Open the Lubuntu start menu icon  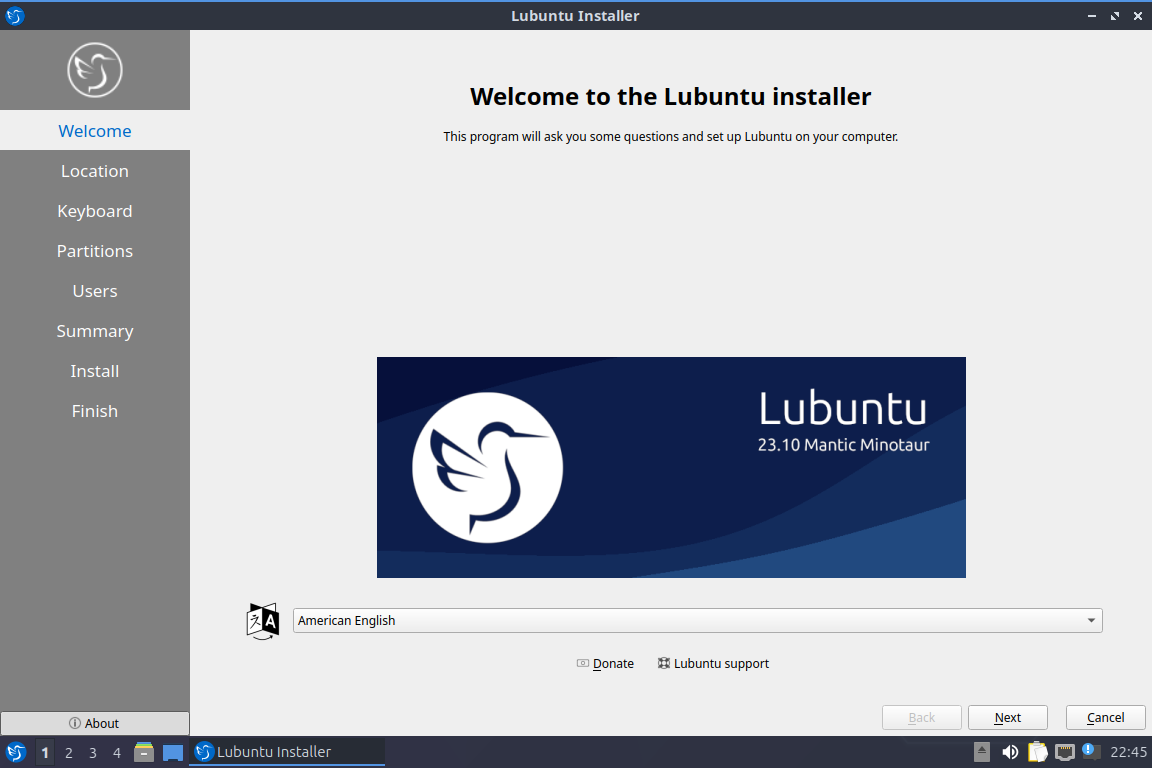coord(15,752)
